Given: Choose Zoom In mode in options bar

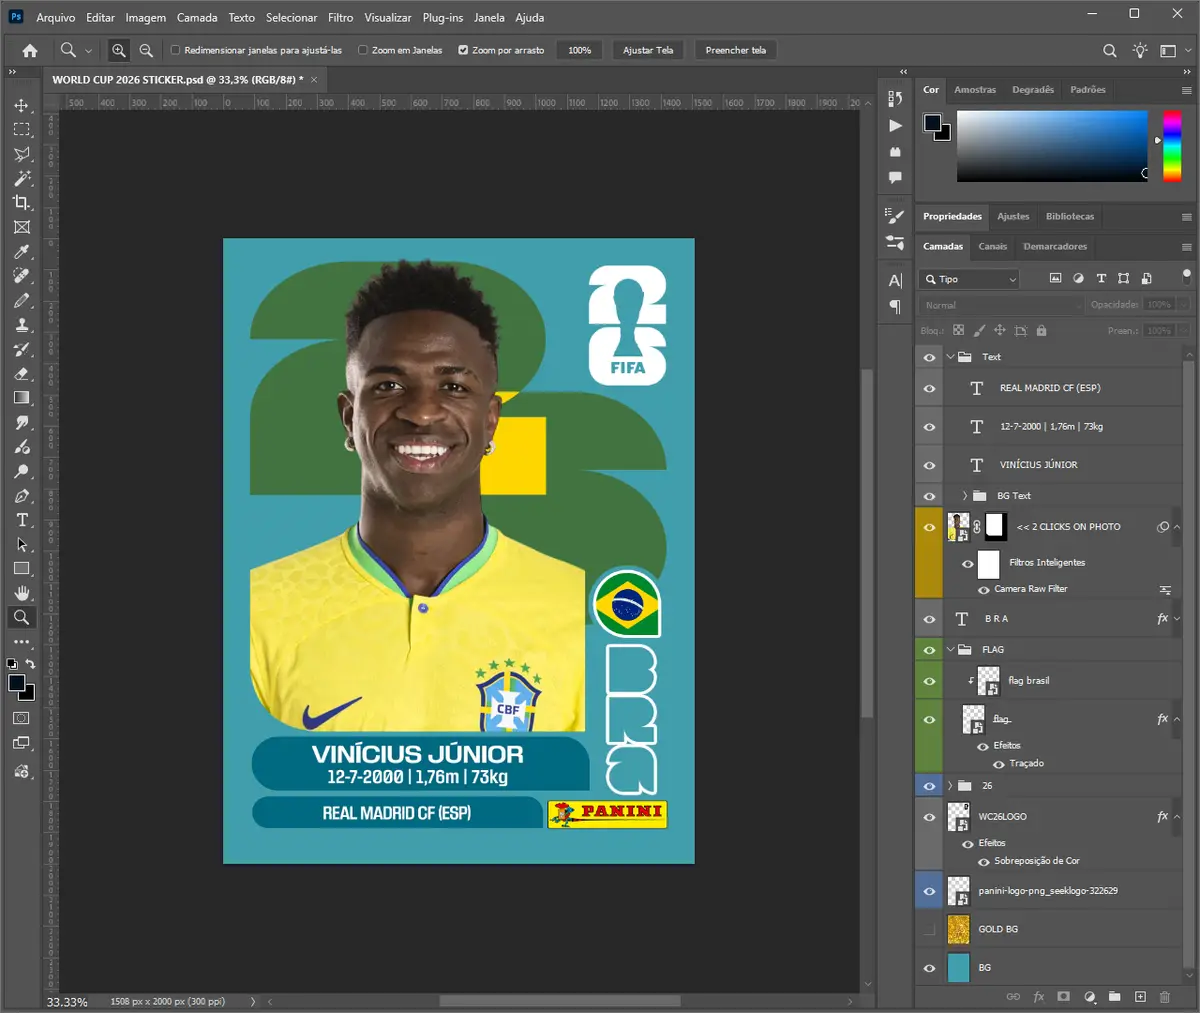Looking at the screenshot, I should [118, 50].
